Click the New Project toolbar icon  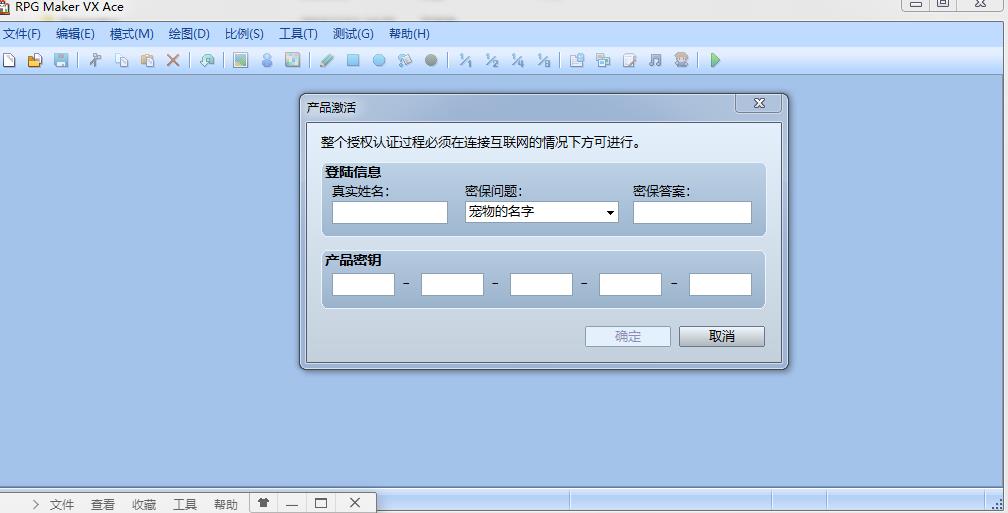click(x=9, y=60)
